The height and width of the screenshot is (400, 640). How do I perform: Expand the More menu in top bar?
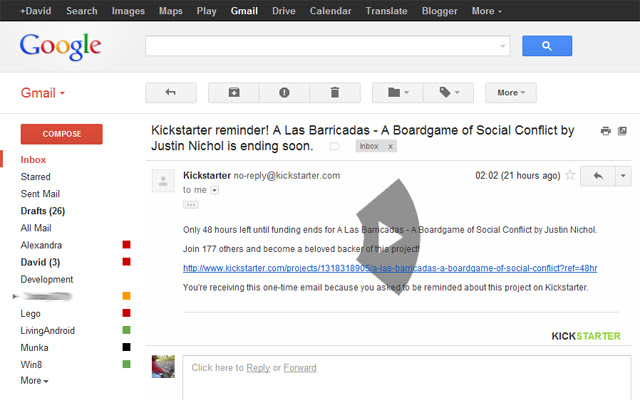(x=487, y=11)
